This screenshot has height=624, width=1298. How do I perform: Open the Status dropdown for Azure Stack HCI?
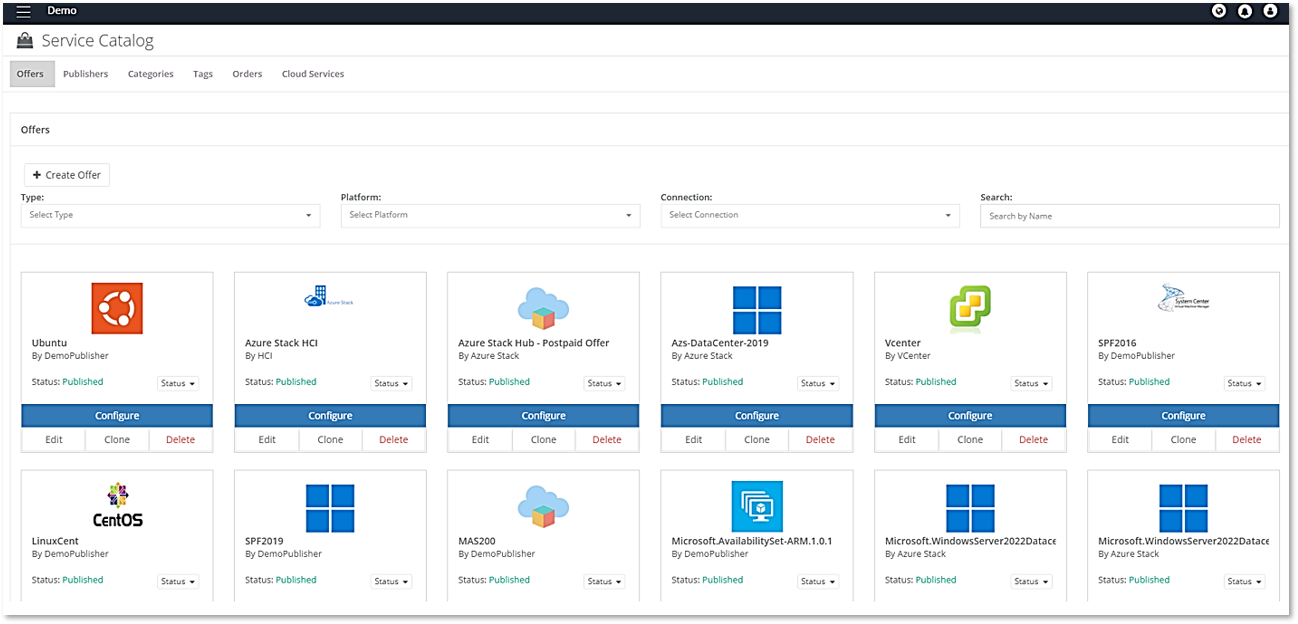pos(391,384)
